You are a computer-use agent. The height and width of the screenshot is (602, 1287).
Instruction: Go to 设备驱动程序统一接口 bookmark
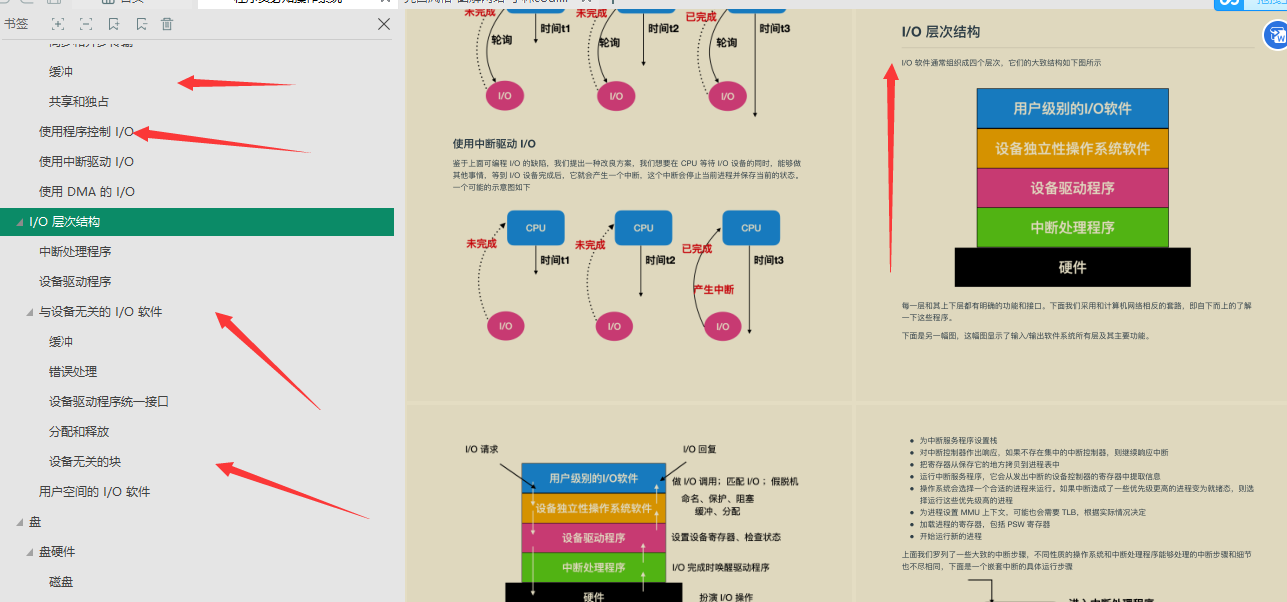tap(109, 402)
